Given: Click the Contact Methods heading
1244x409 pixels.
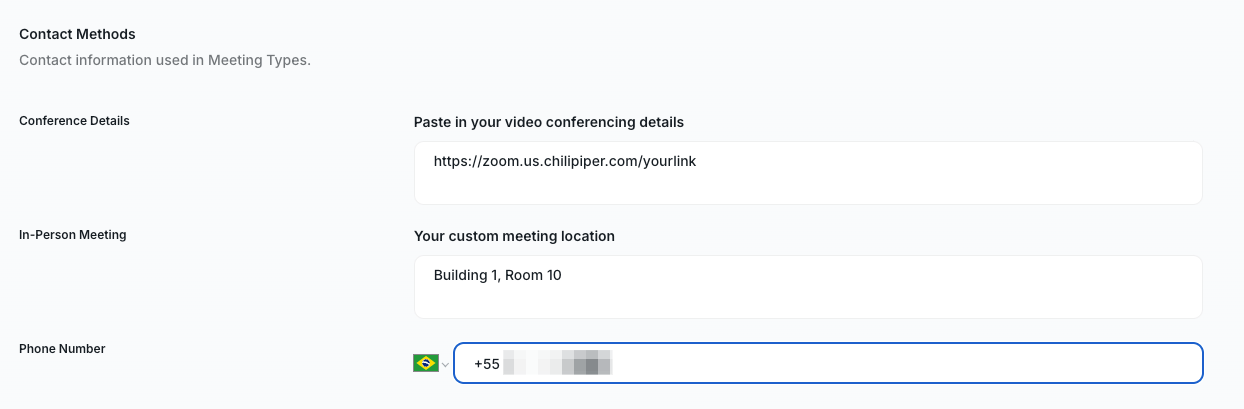Looking at the screenshot, I should [x=77, y=34].
